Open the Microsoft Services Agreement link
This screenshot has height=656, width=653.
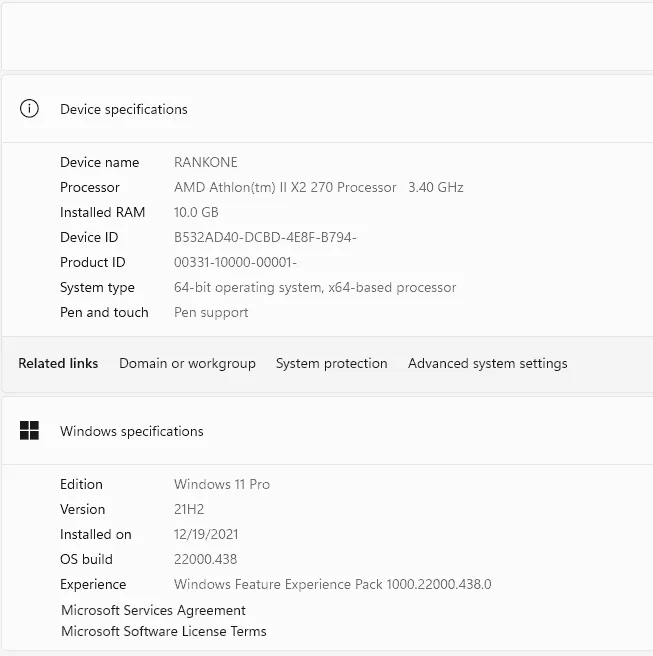coord(153,610)
